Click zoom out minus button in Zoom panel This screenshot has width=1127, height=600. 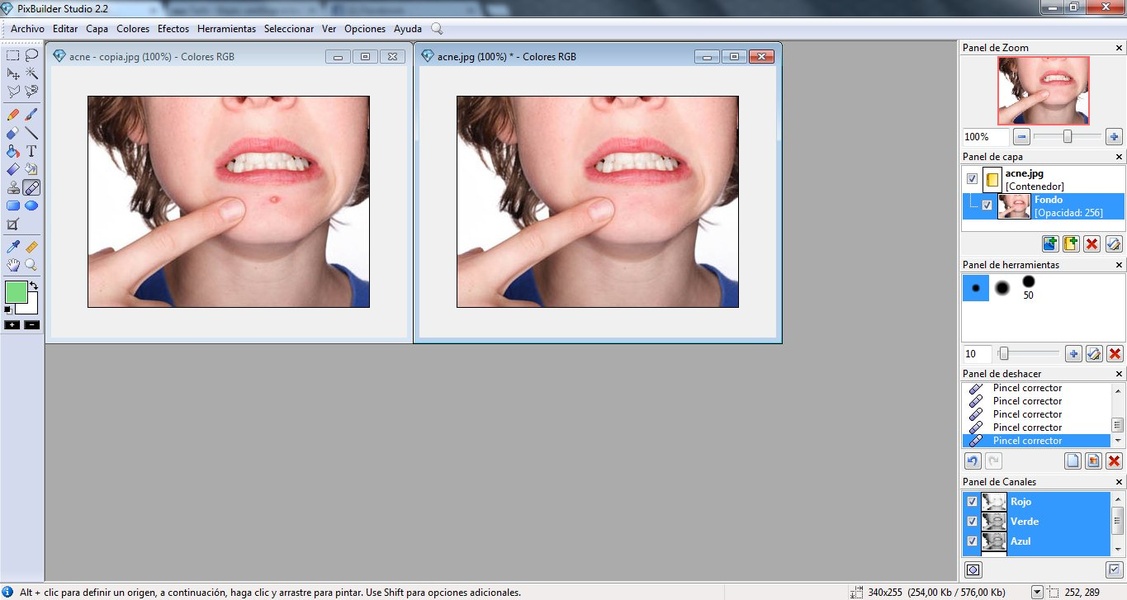(x=1021, y=137)
